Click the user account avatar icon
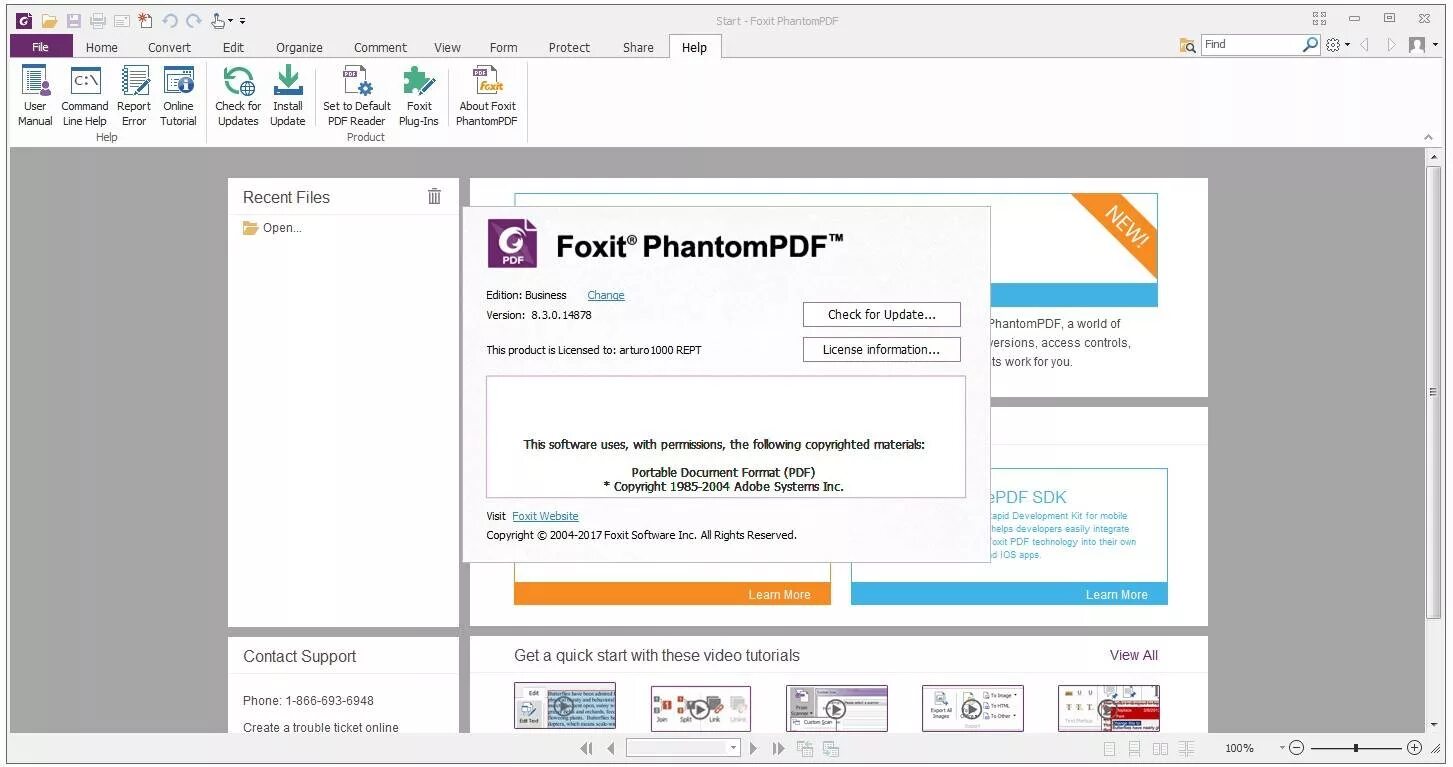This screenshot has width=1453, height=767. 1416,45
